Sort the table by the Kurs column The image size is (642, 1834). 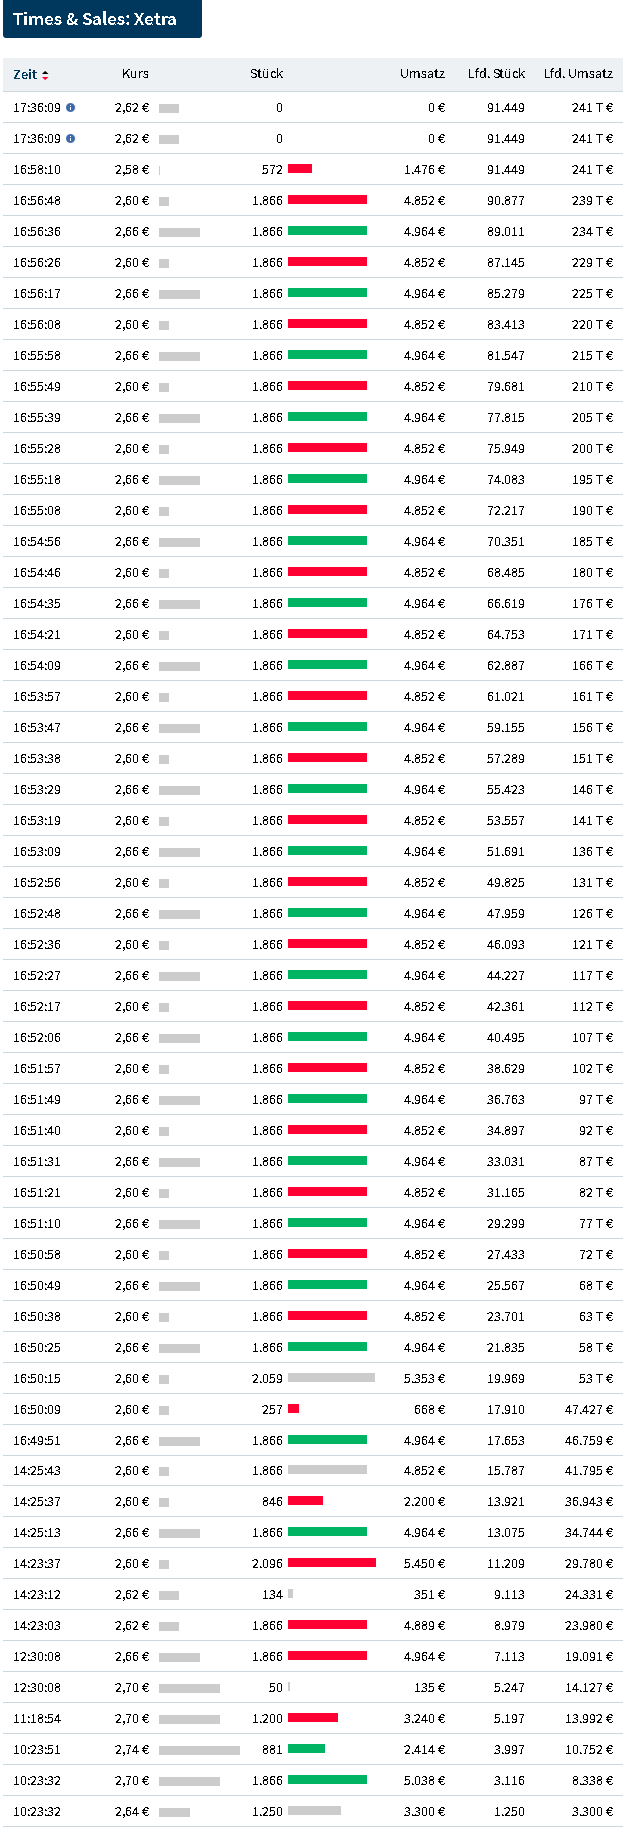134,73
